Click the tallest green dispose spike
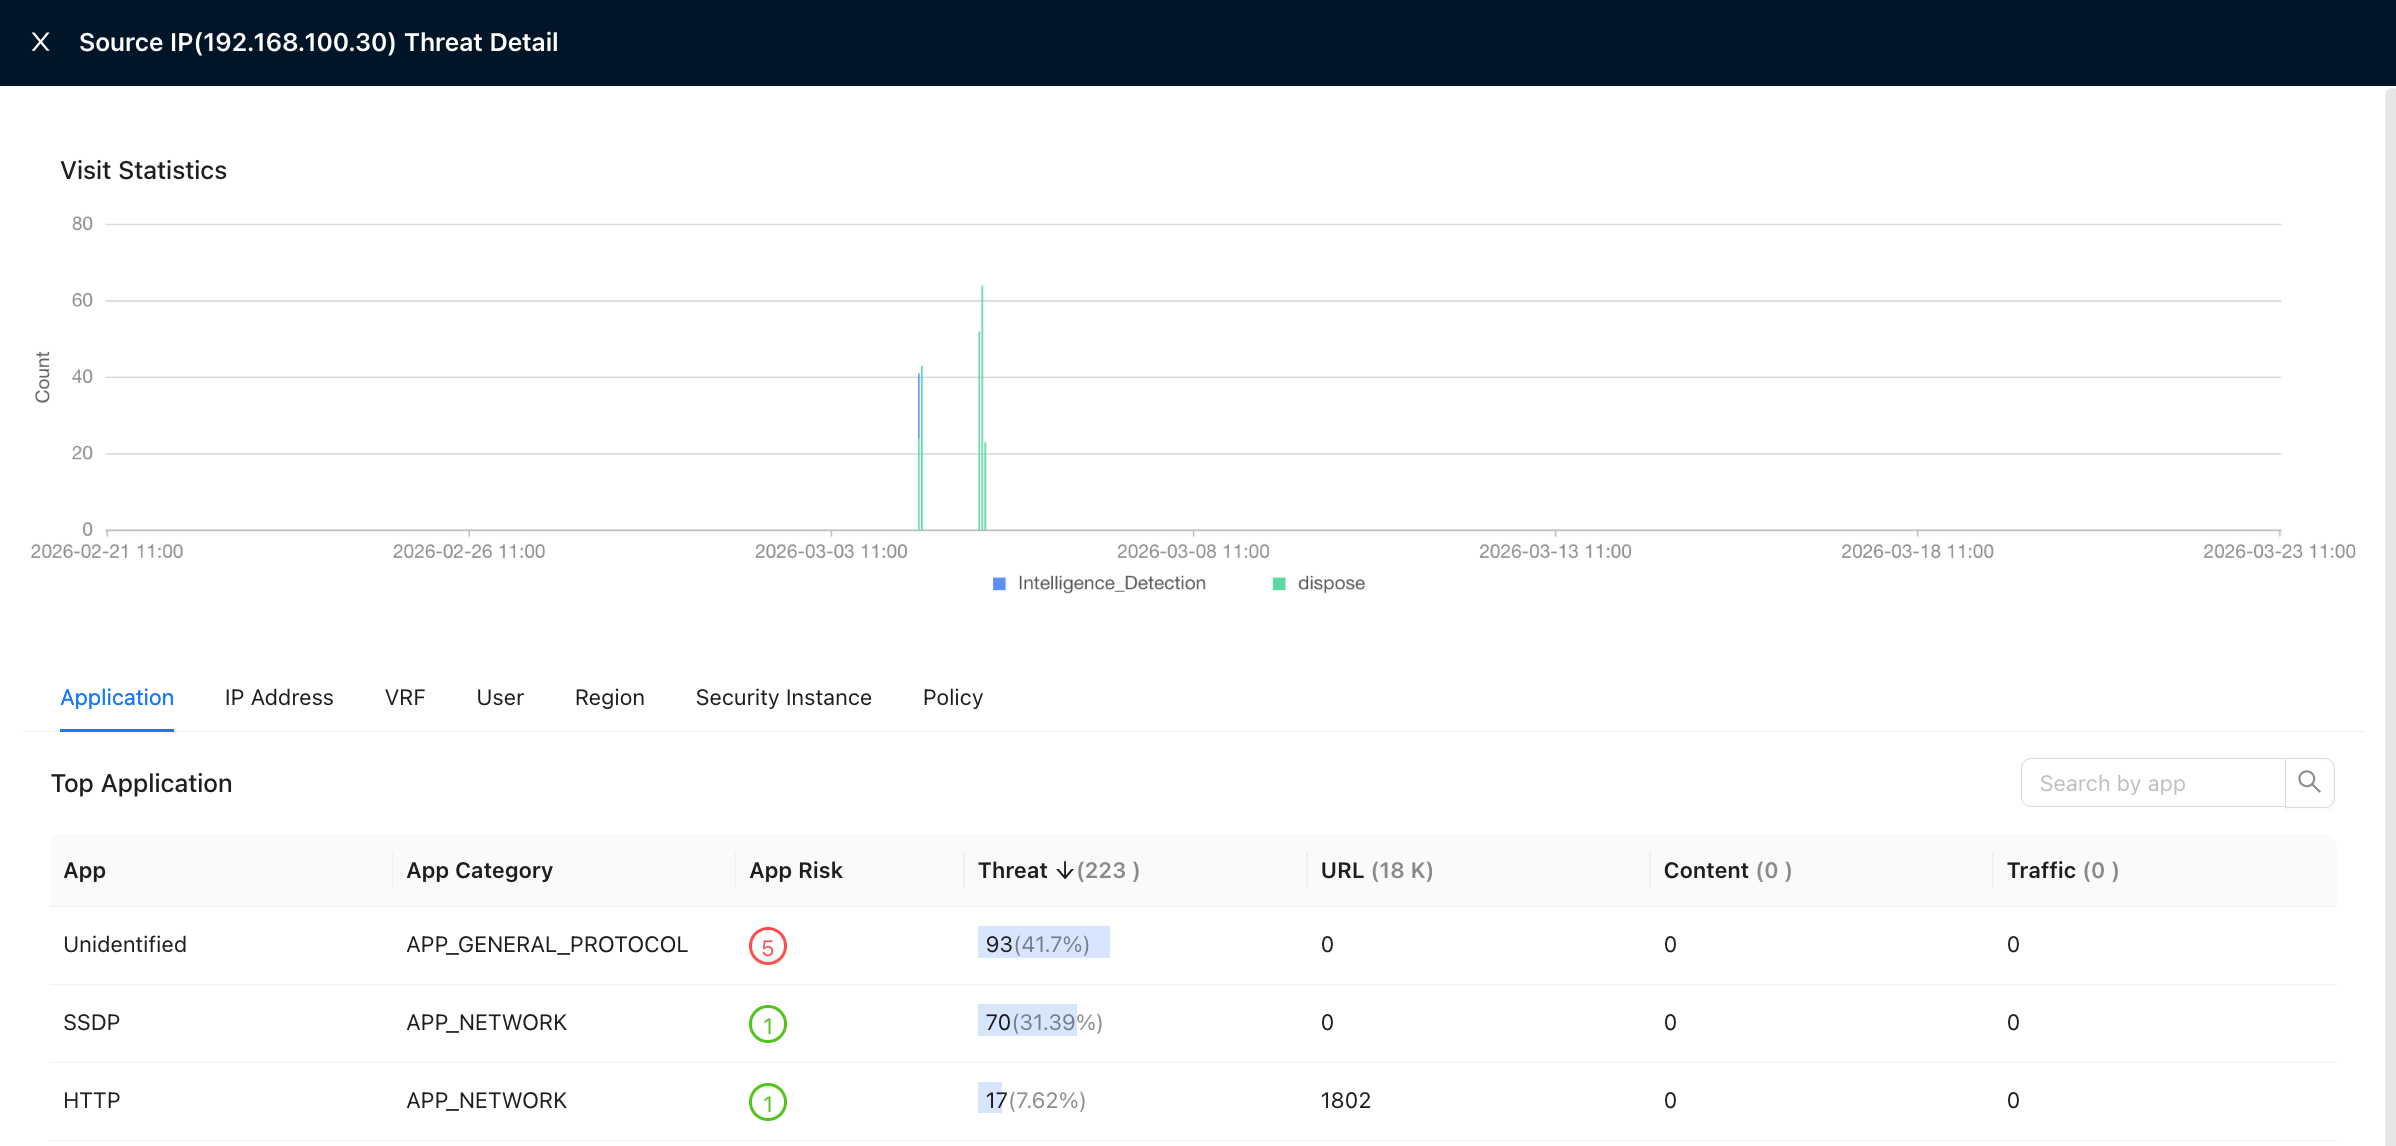Screen dimensions: 2396x1146 click(x=982, y=408)
